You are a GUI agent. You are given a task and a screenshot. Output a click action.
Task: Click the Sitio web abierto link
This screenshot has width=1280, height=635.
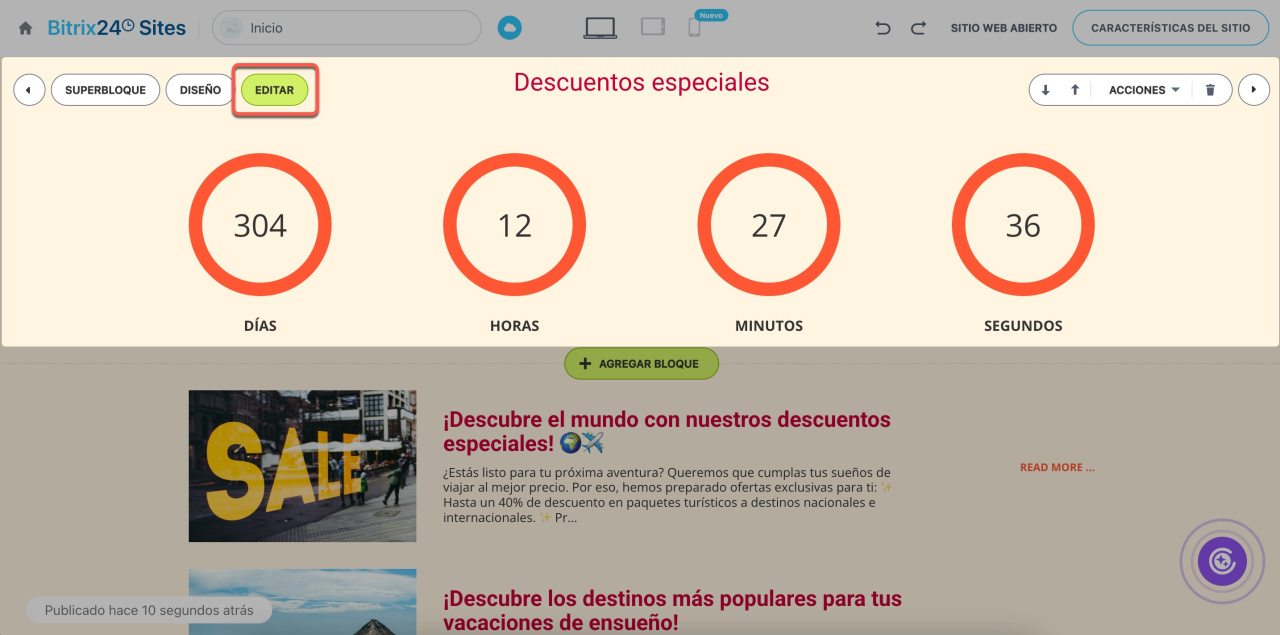pos(1004,28)
